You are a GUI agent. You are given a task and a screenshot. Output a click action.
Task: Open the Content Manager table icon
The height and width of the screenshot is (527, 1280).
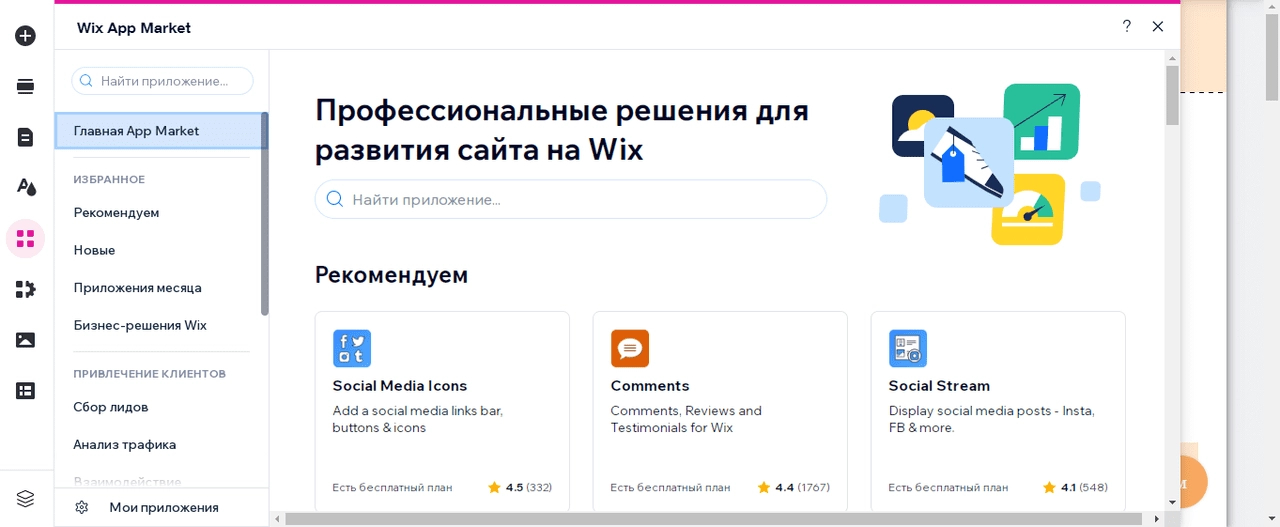point(25,391)
